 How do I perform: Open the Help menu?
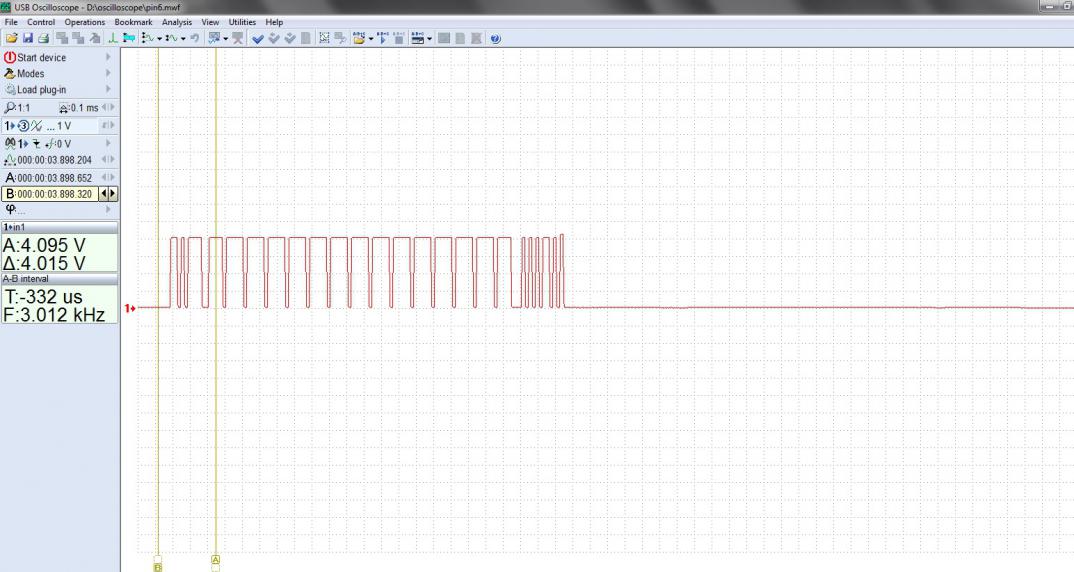(x=274, y=22)
